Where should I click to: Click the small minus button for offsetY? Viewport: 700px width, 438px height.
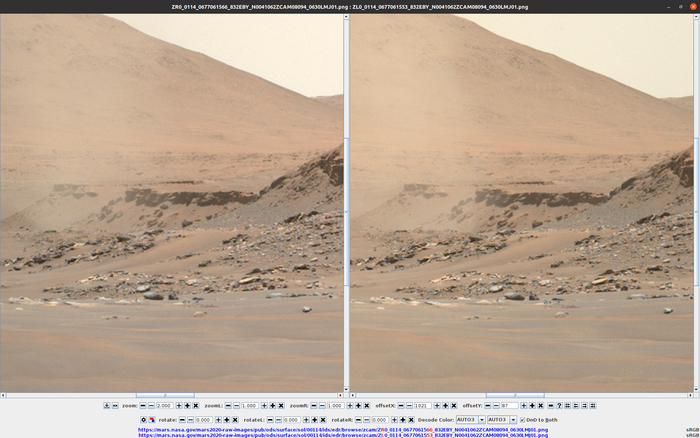(x=496, y=406)
